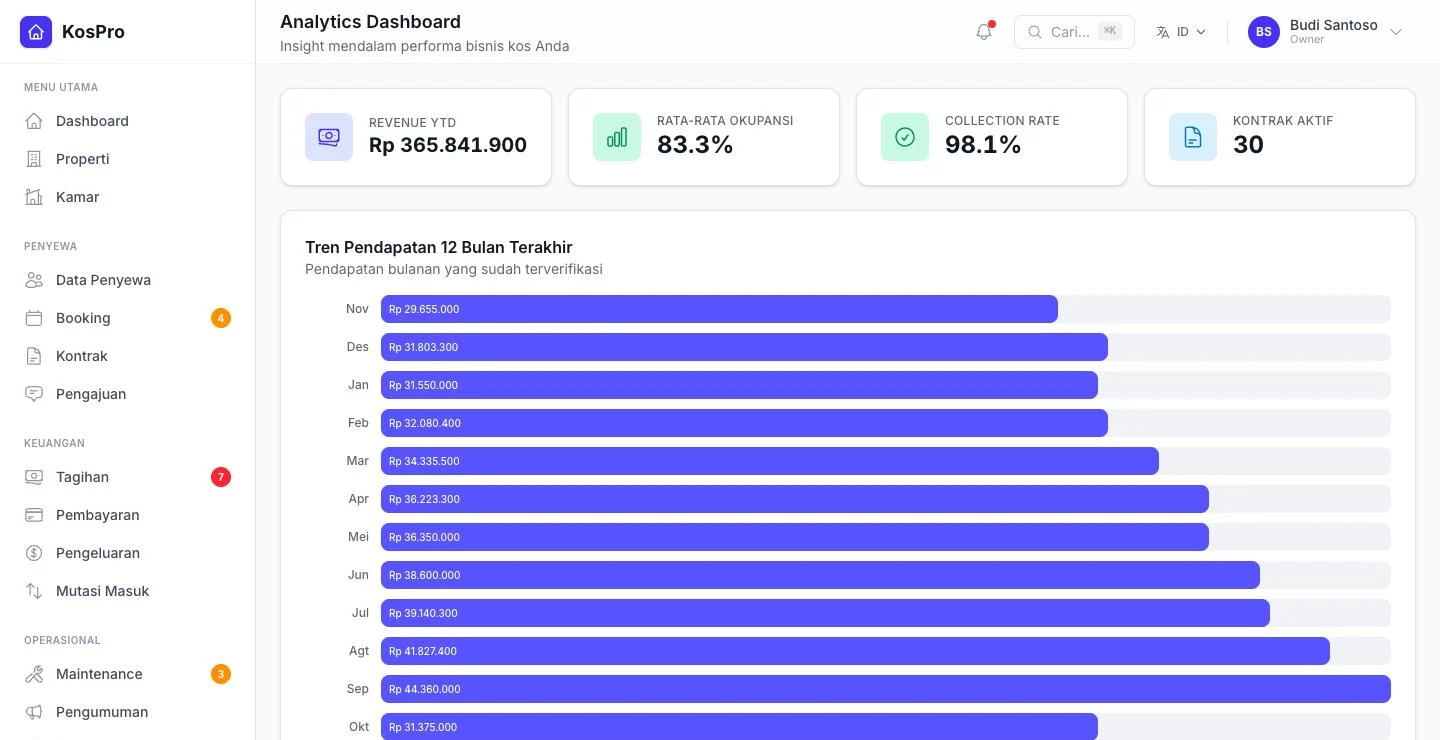Click the KosPro home logo icon
This screenshot has height=740, width=1440.
[x=36, y=32]
